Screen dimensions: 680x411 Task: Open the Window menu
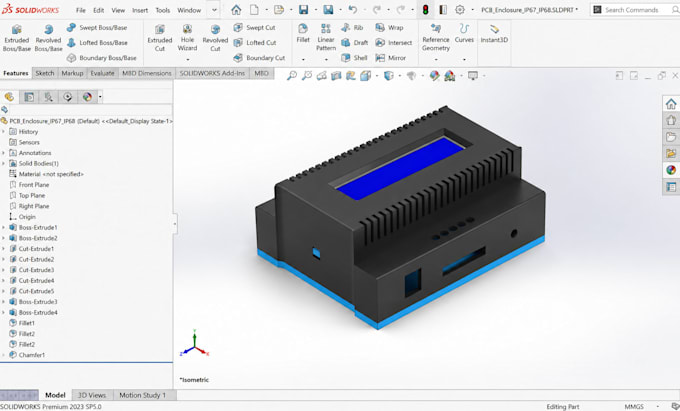point(189,10)
